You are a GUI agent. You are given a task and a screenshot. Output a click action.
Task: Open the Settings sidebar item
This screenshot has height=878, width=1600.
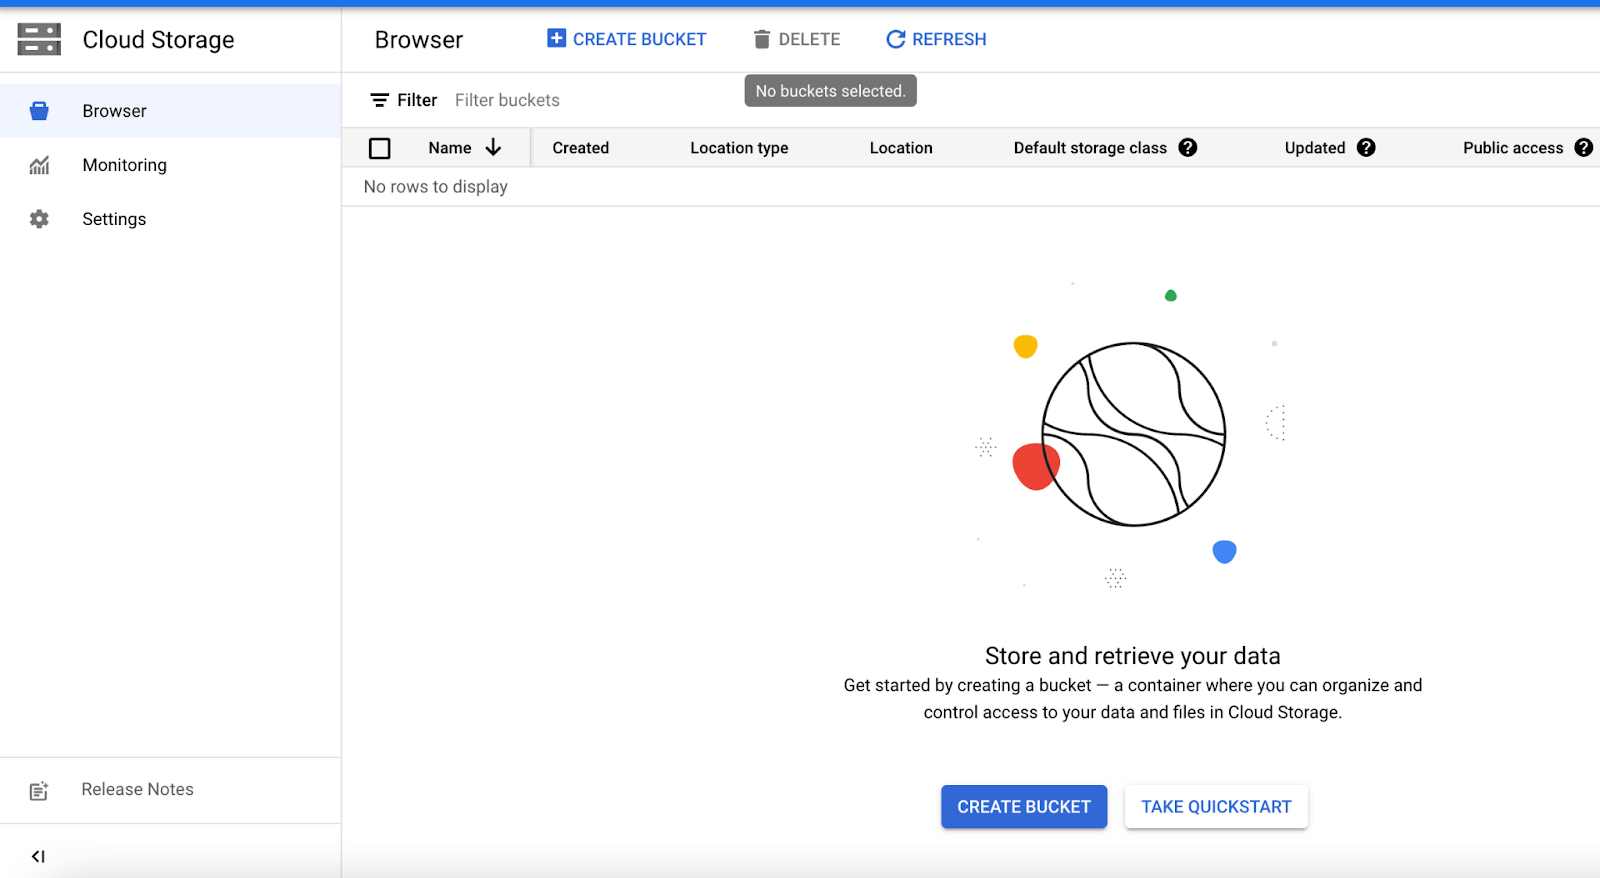point(170,219)
